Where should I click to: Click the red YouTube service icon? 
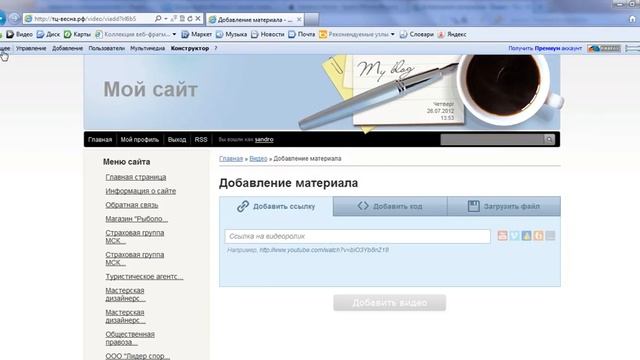pos(502,236)
